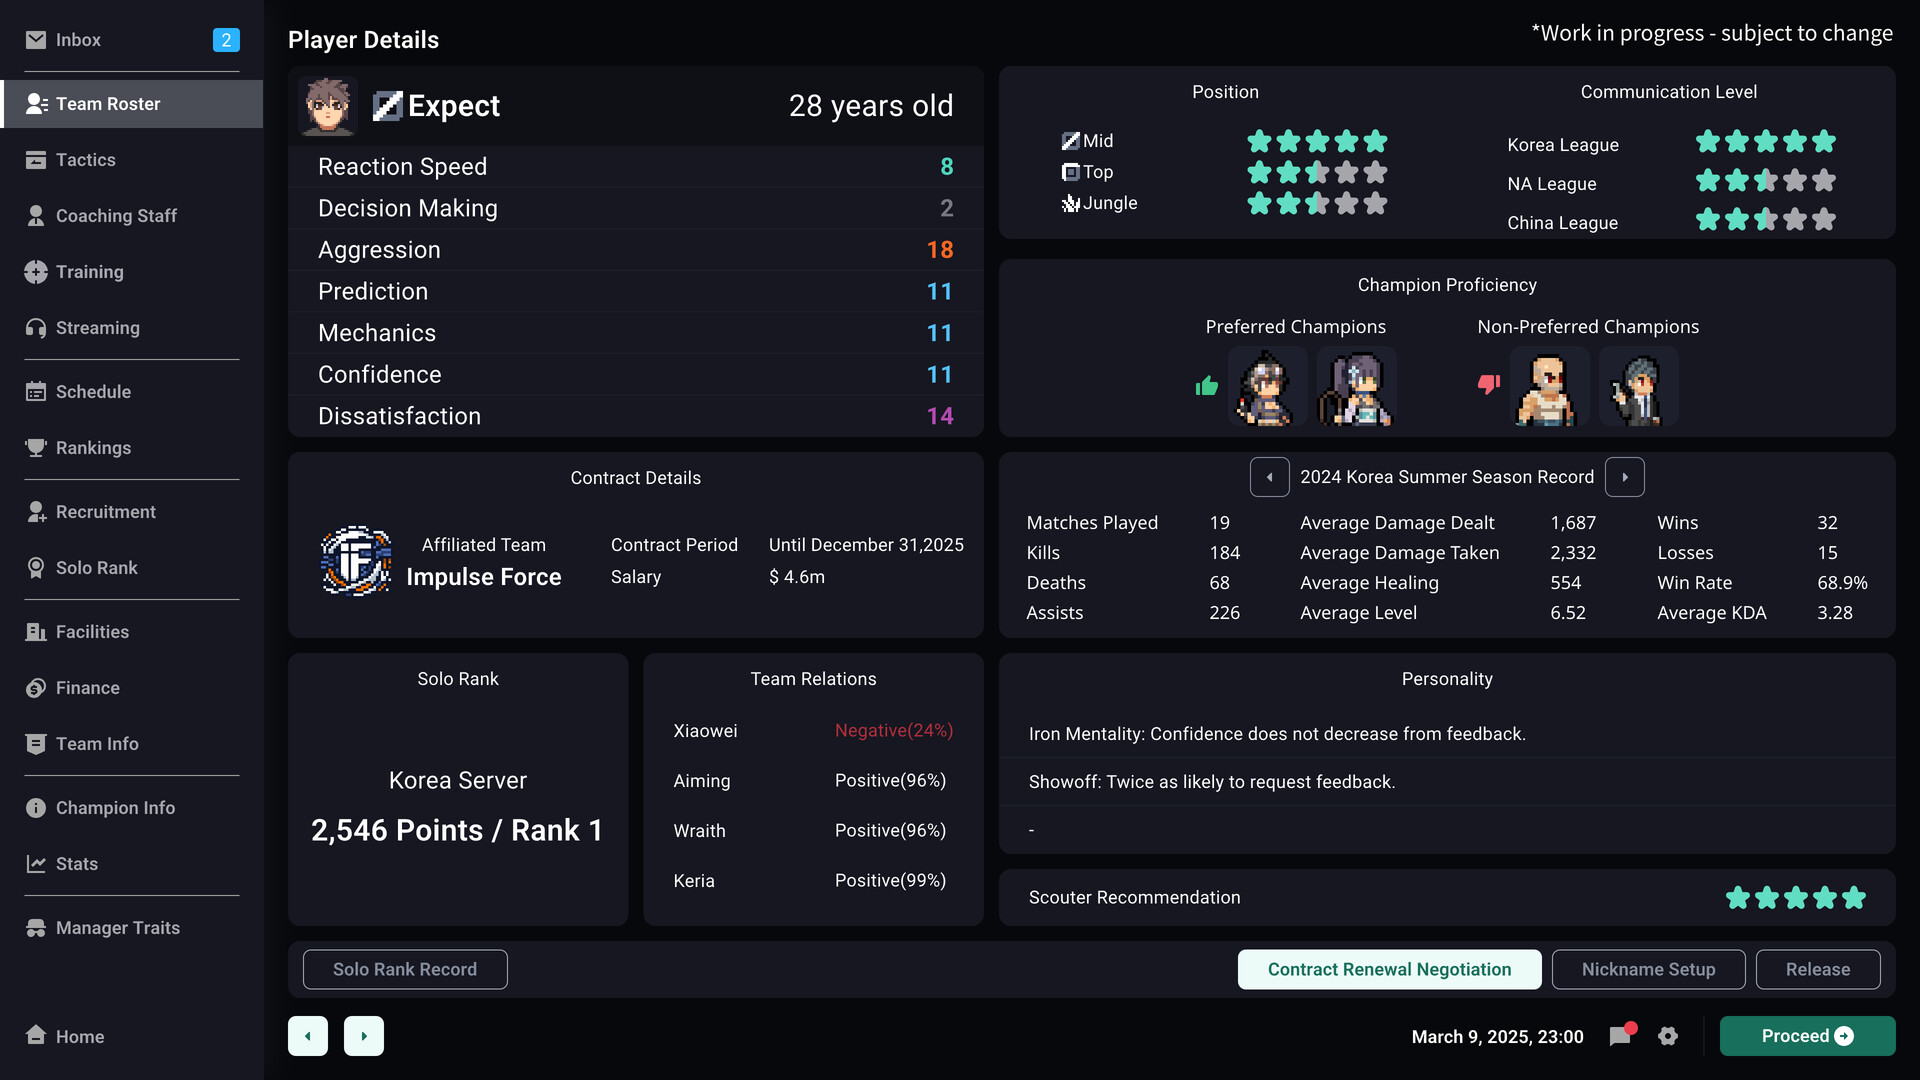This screenshot has width=1920, height=1080.
Task: Show previous season record
Action: coord(1269,477)
